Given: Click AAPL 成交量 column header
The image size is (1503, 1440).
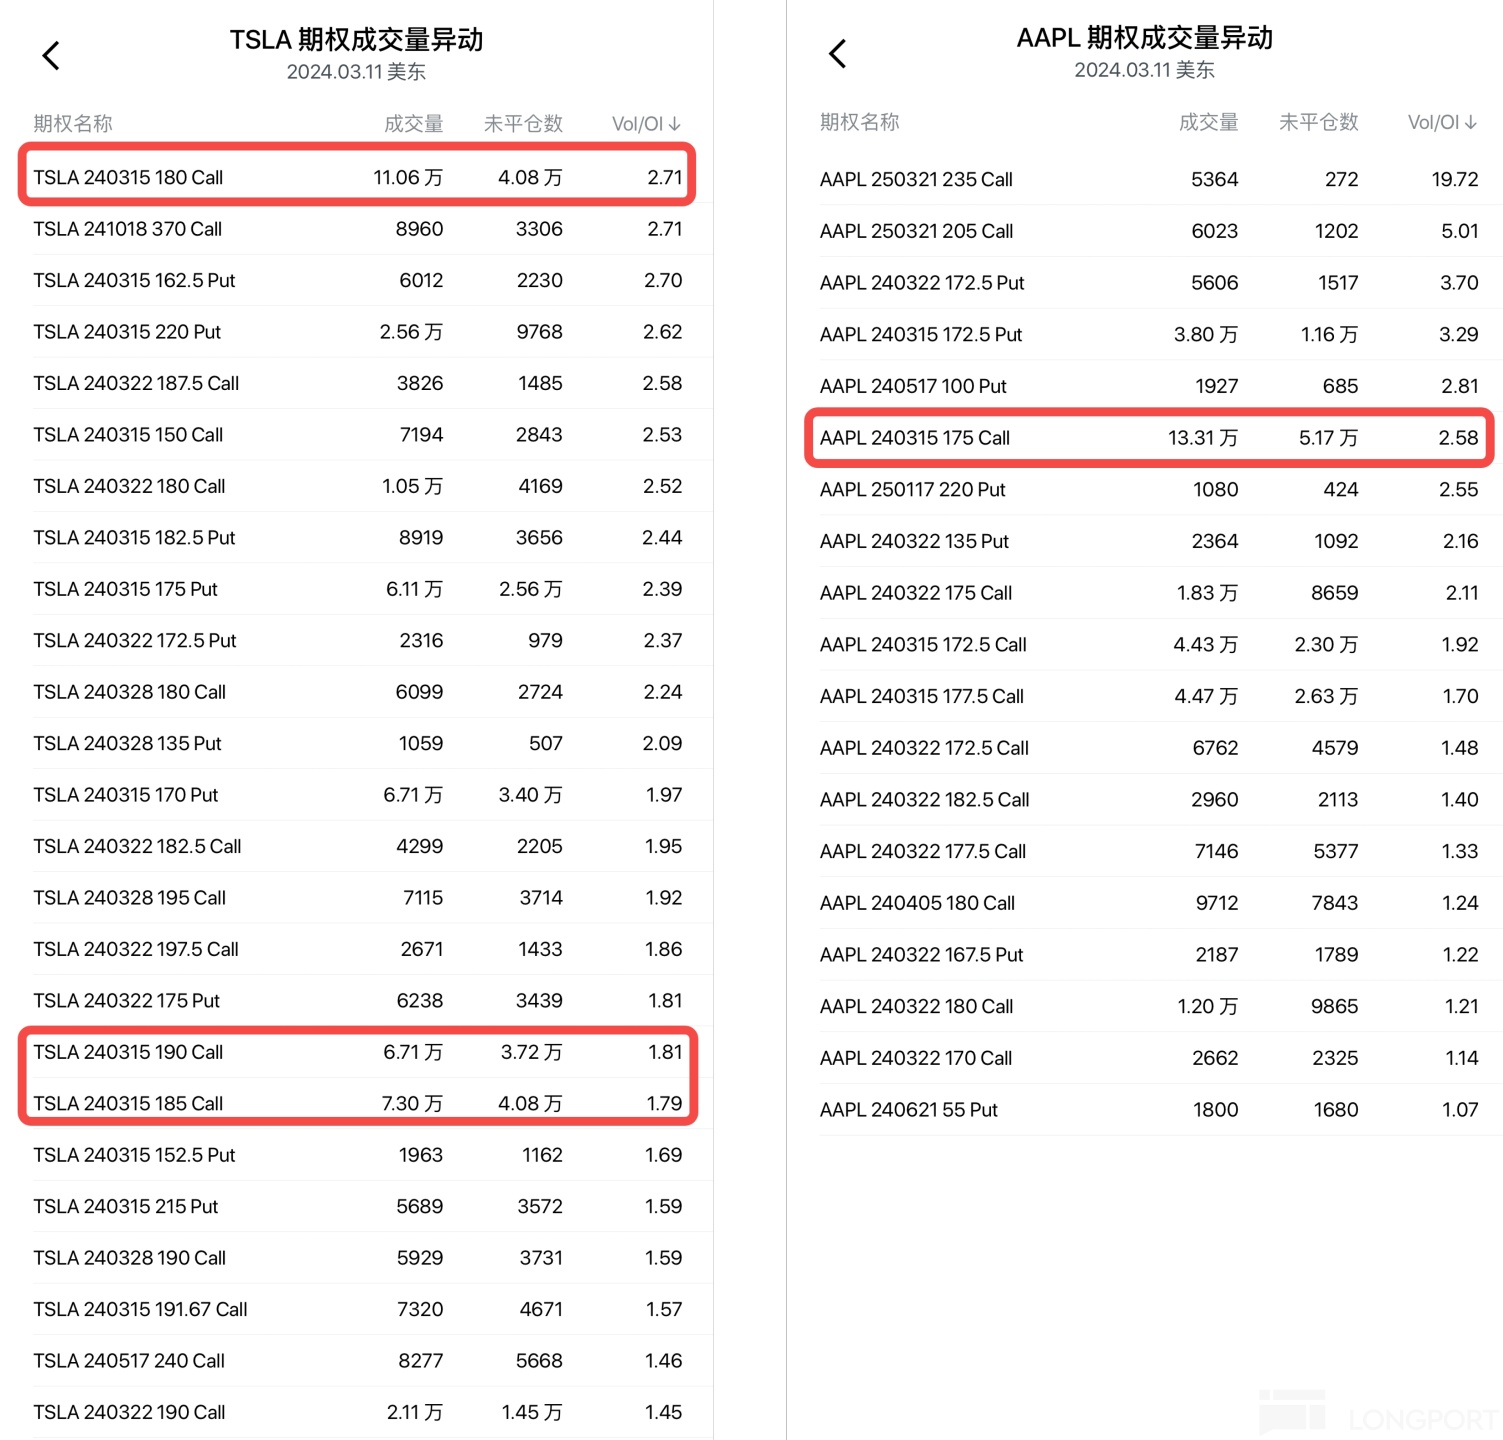Looking at the screenshot, I should pos(1209,122).
